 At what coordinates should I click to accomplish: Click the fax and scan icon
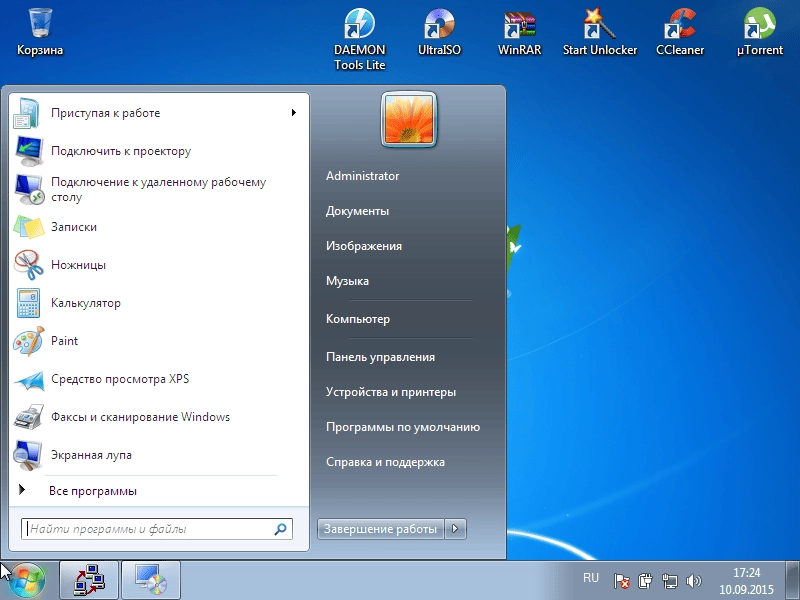point(29,417)
